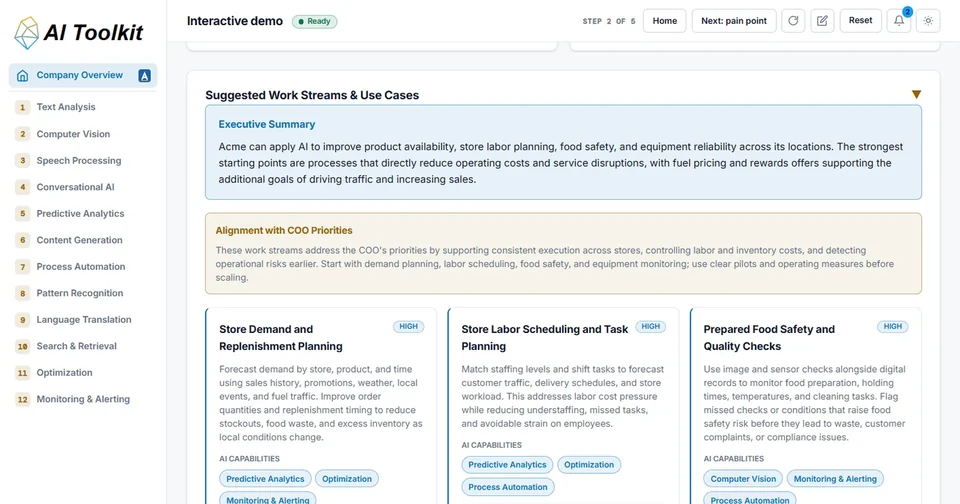Click Monitoring & Alerting tag in Food Safety card

[835, 479]
